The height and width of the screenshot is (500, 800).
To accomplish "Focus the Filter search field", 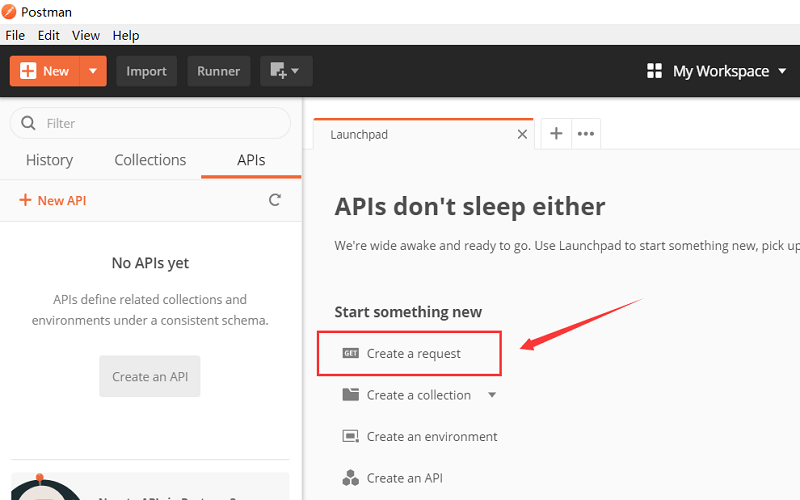I will [160, 123].
